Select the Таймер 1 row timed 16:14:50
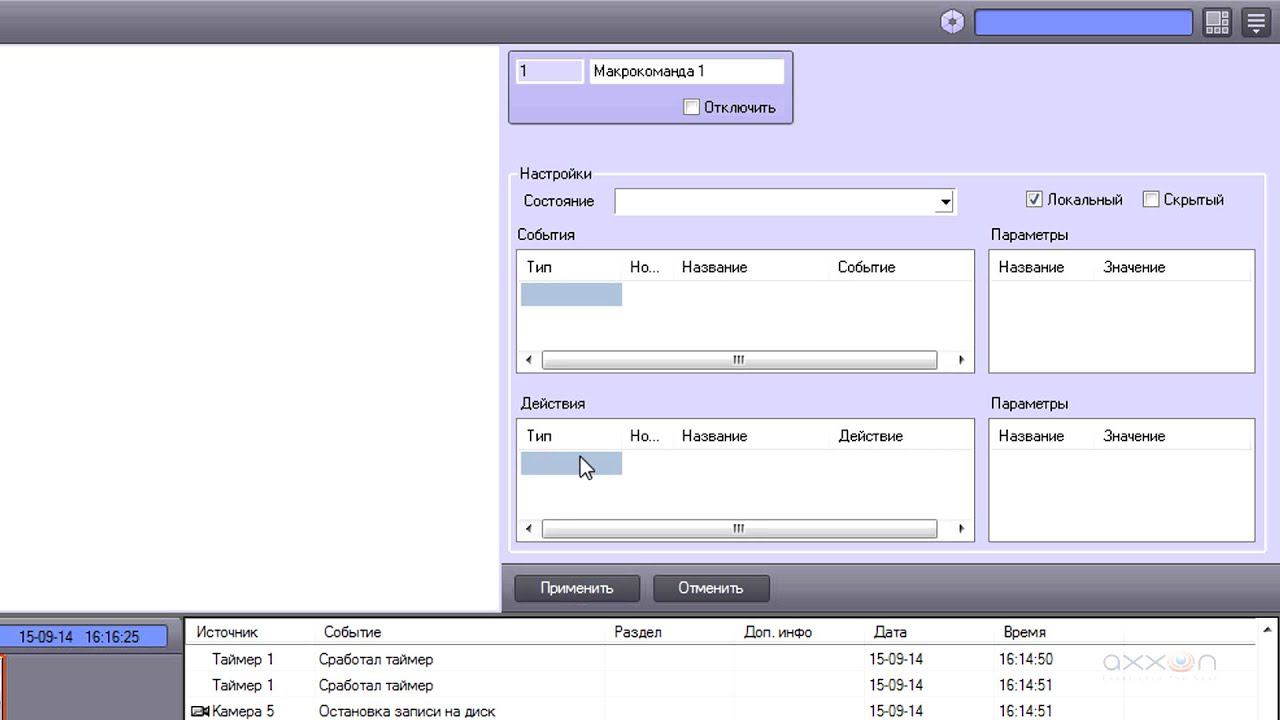 pyautogui.click(x=720, y=659)
